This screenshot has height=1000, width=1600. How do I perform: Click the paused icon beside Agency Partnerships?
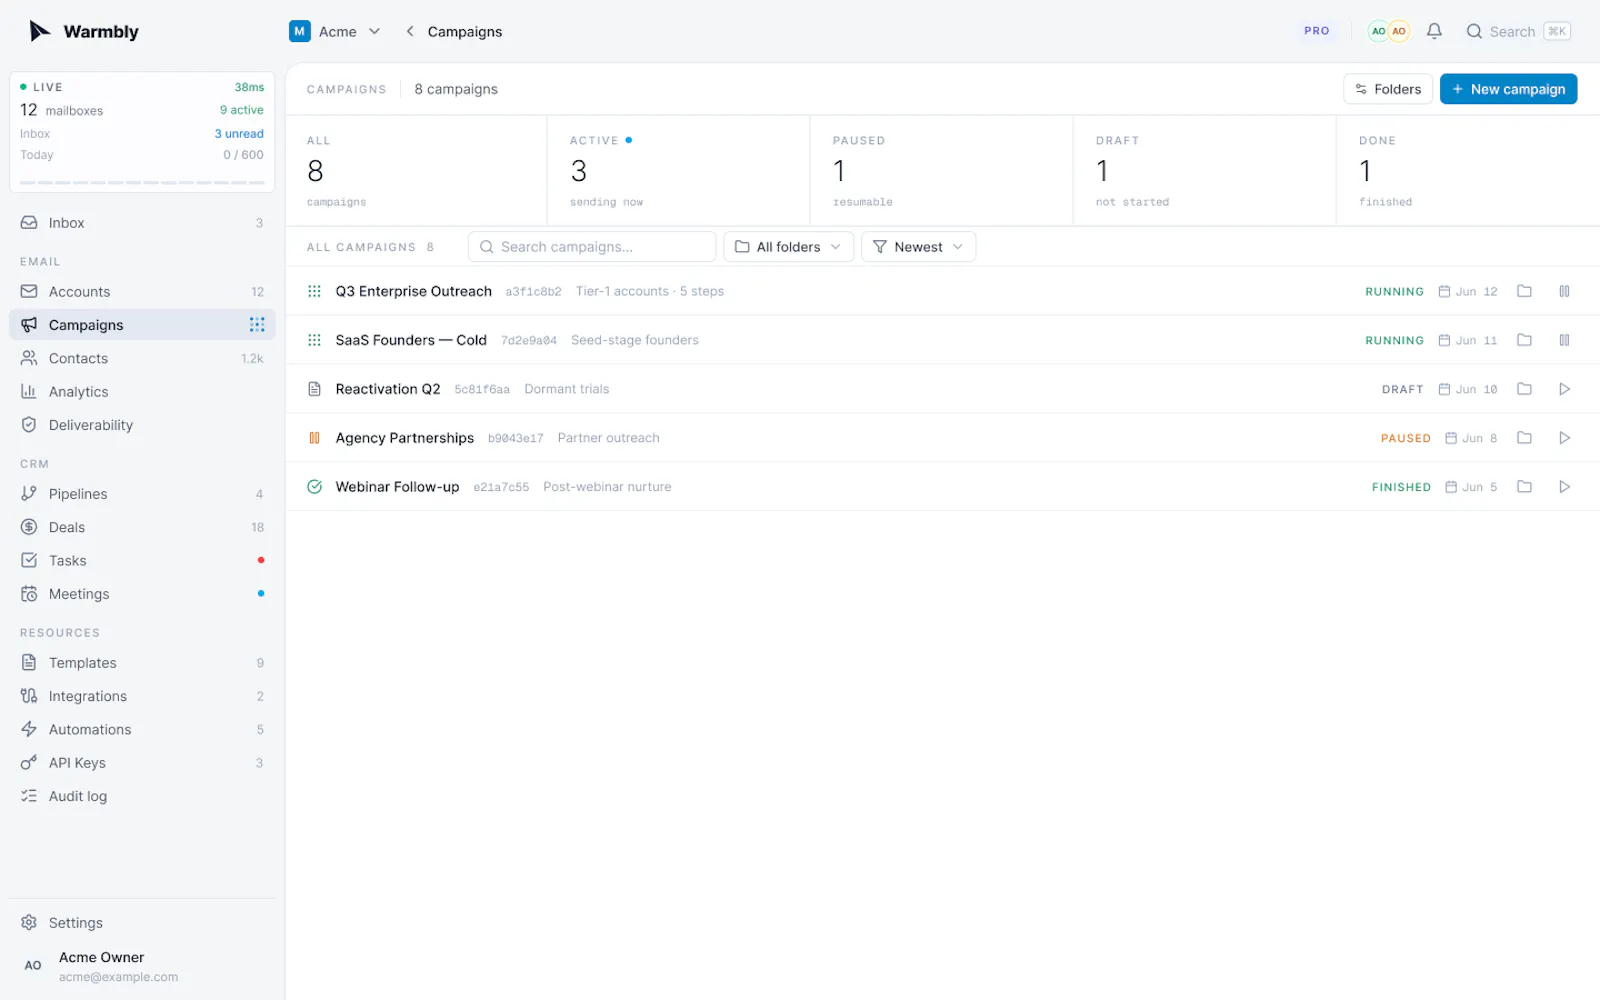(314, 438)
